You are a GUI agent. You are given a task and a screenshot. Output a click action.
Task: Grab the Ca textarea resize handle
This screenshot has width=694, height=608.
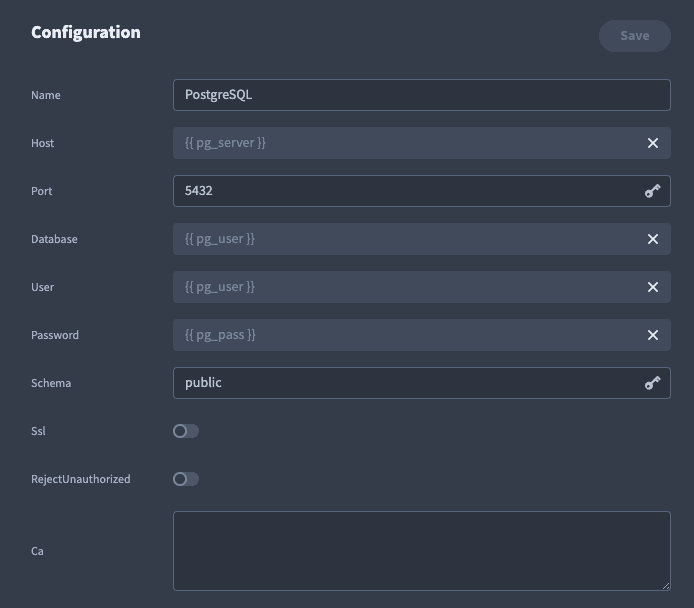click(x=666, y=586)
